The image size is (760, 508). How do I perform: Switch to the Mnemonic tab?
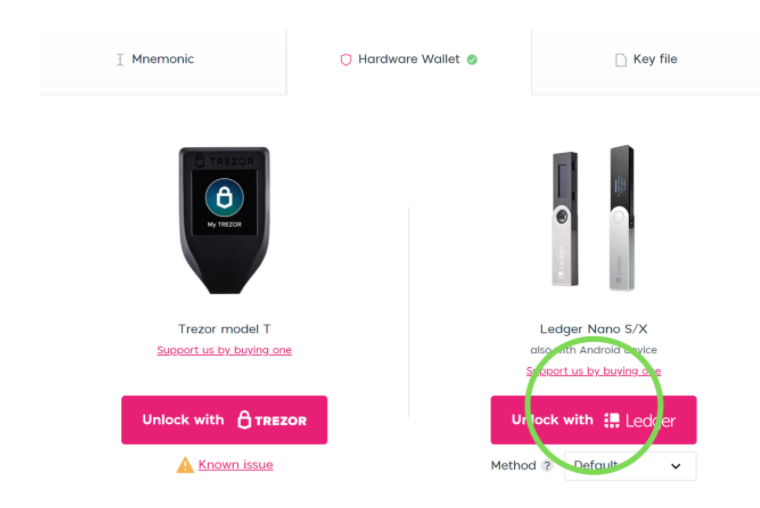coord(162,60)
